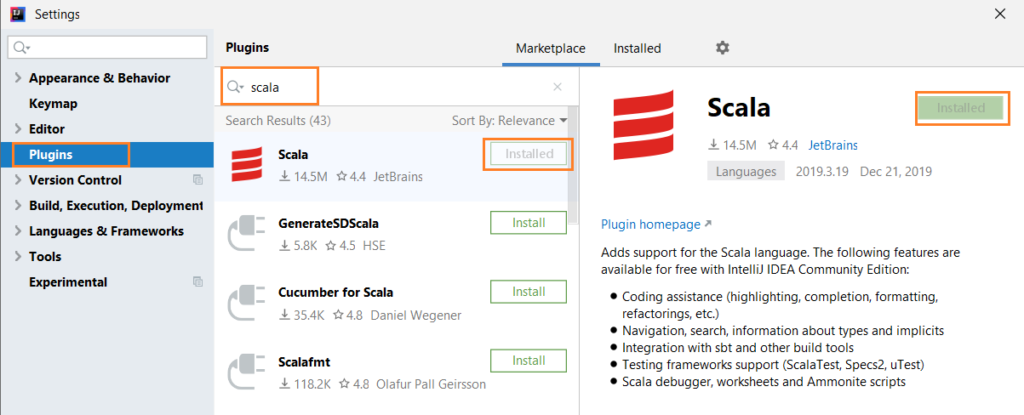Click the Languages tag
Viewport: 1024px width, 415px height.
click(x=746, y=172)
